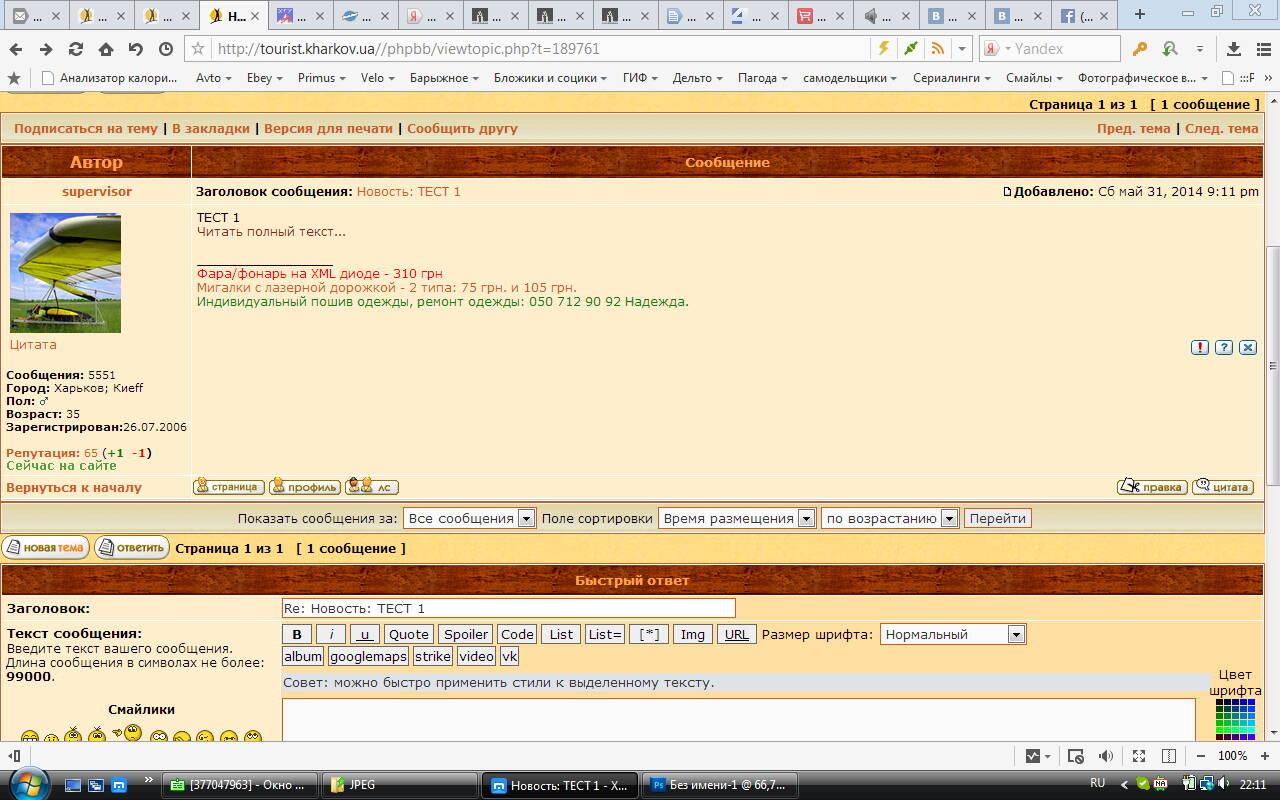Image resolution: width=1280 pixels, height=800 pixels.
Task: Open the Размер шрифта Нормальный dropdown
Action: [952, 634]
